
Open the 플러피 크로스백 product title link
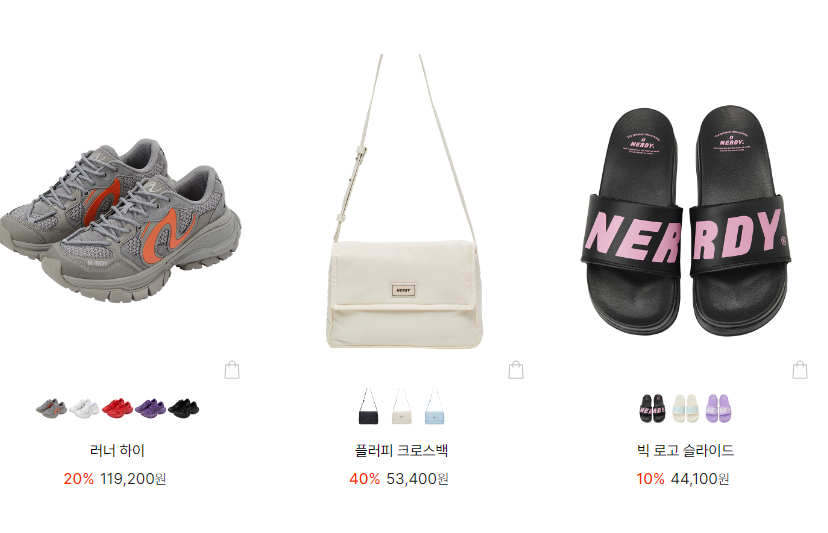click(x=401, y=451)
